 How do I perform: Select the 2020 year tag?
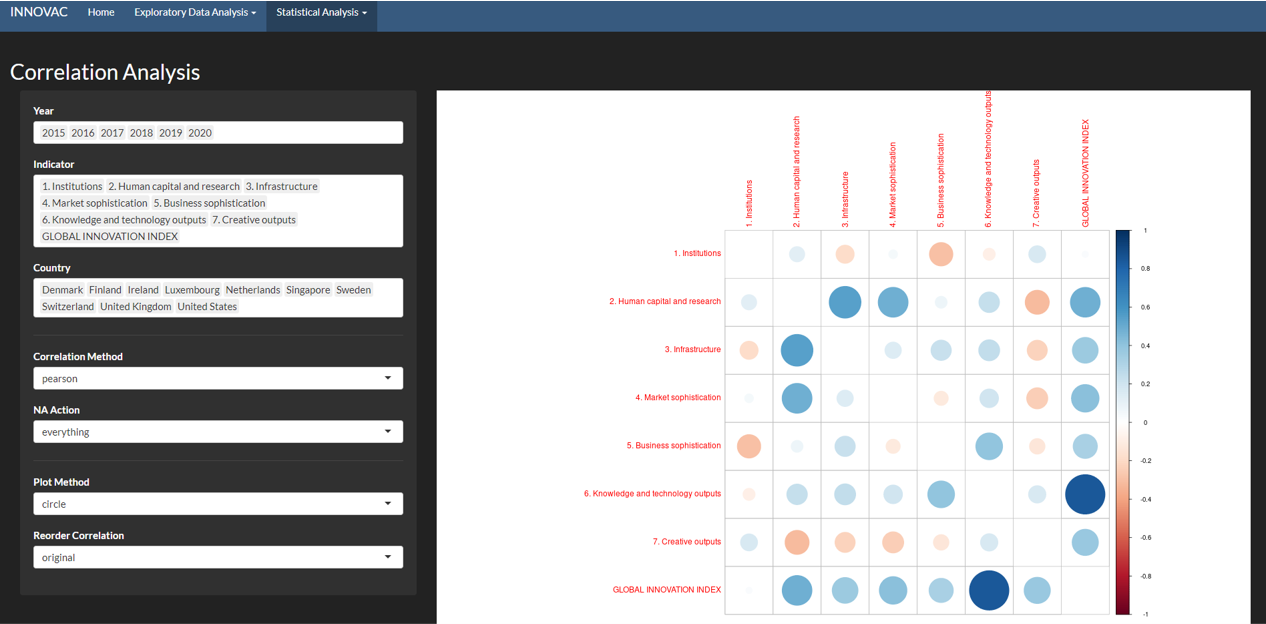[x=200, y=133]
